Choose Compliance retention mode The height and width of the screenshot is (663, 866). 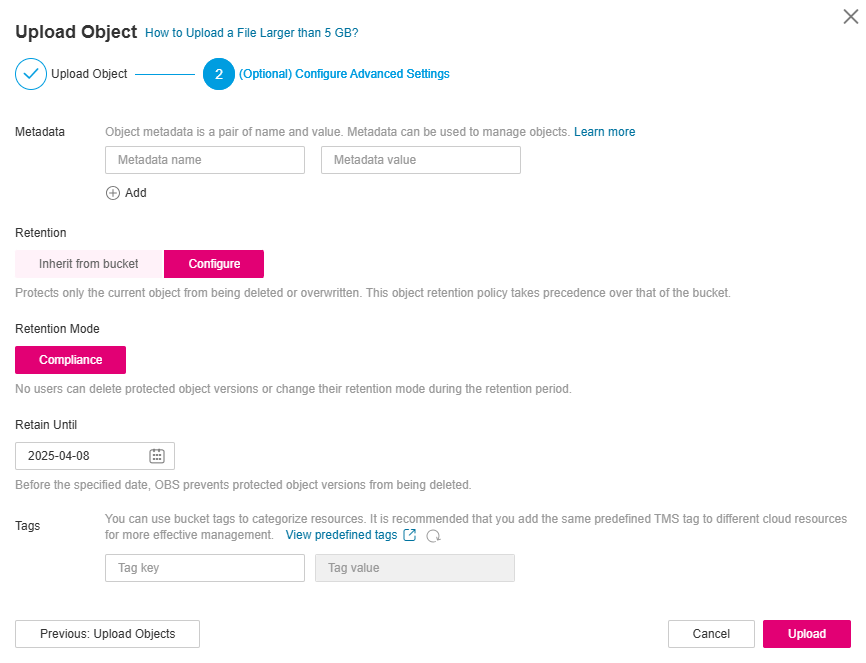coord(71,360)
